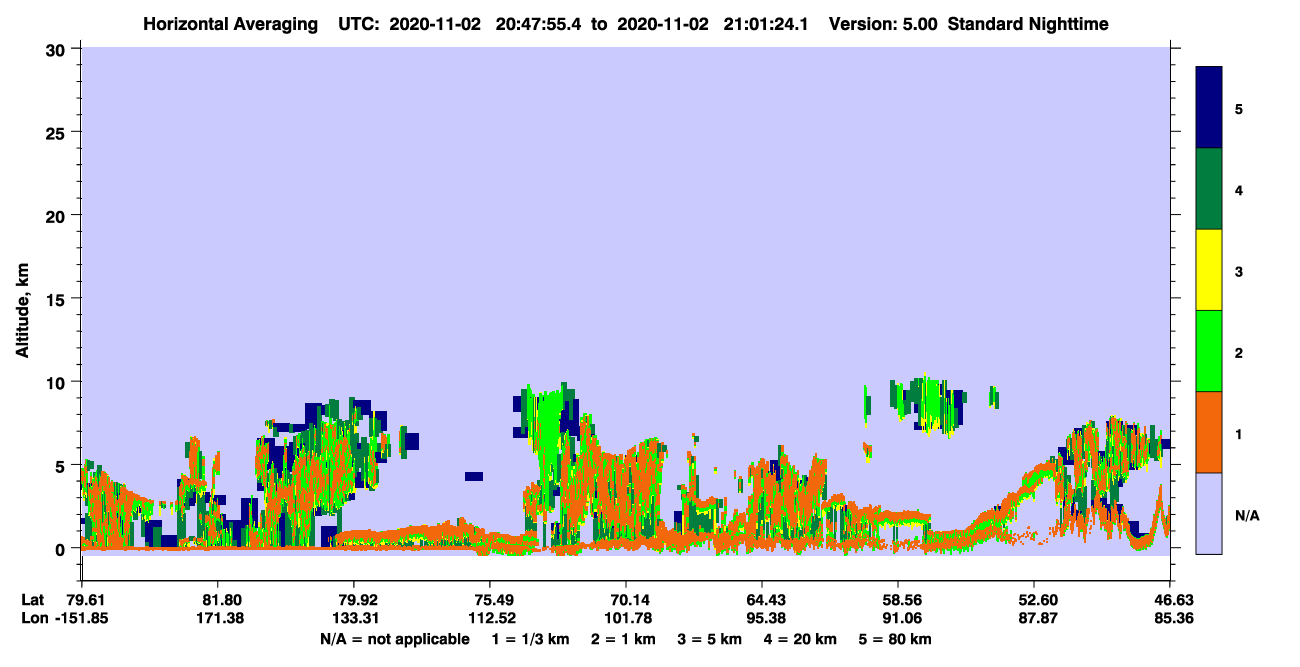Click the colorbar label 1

tap(1239, 433)
